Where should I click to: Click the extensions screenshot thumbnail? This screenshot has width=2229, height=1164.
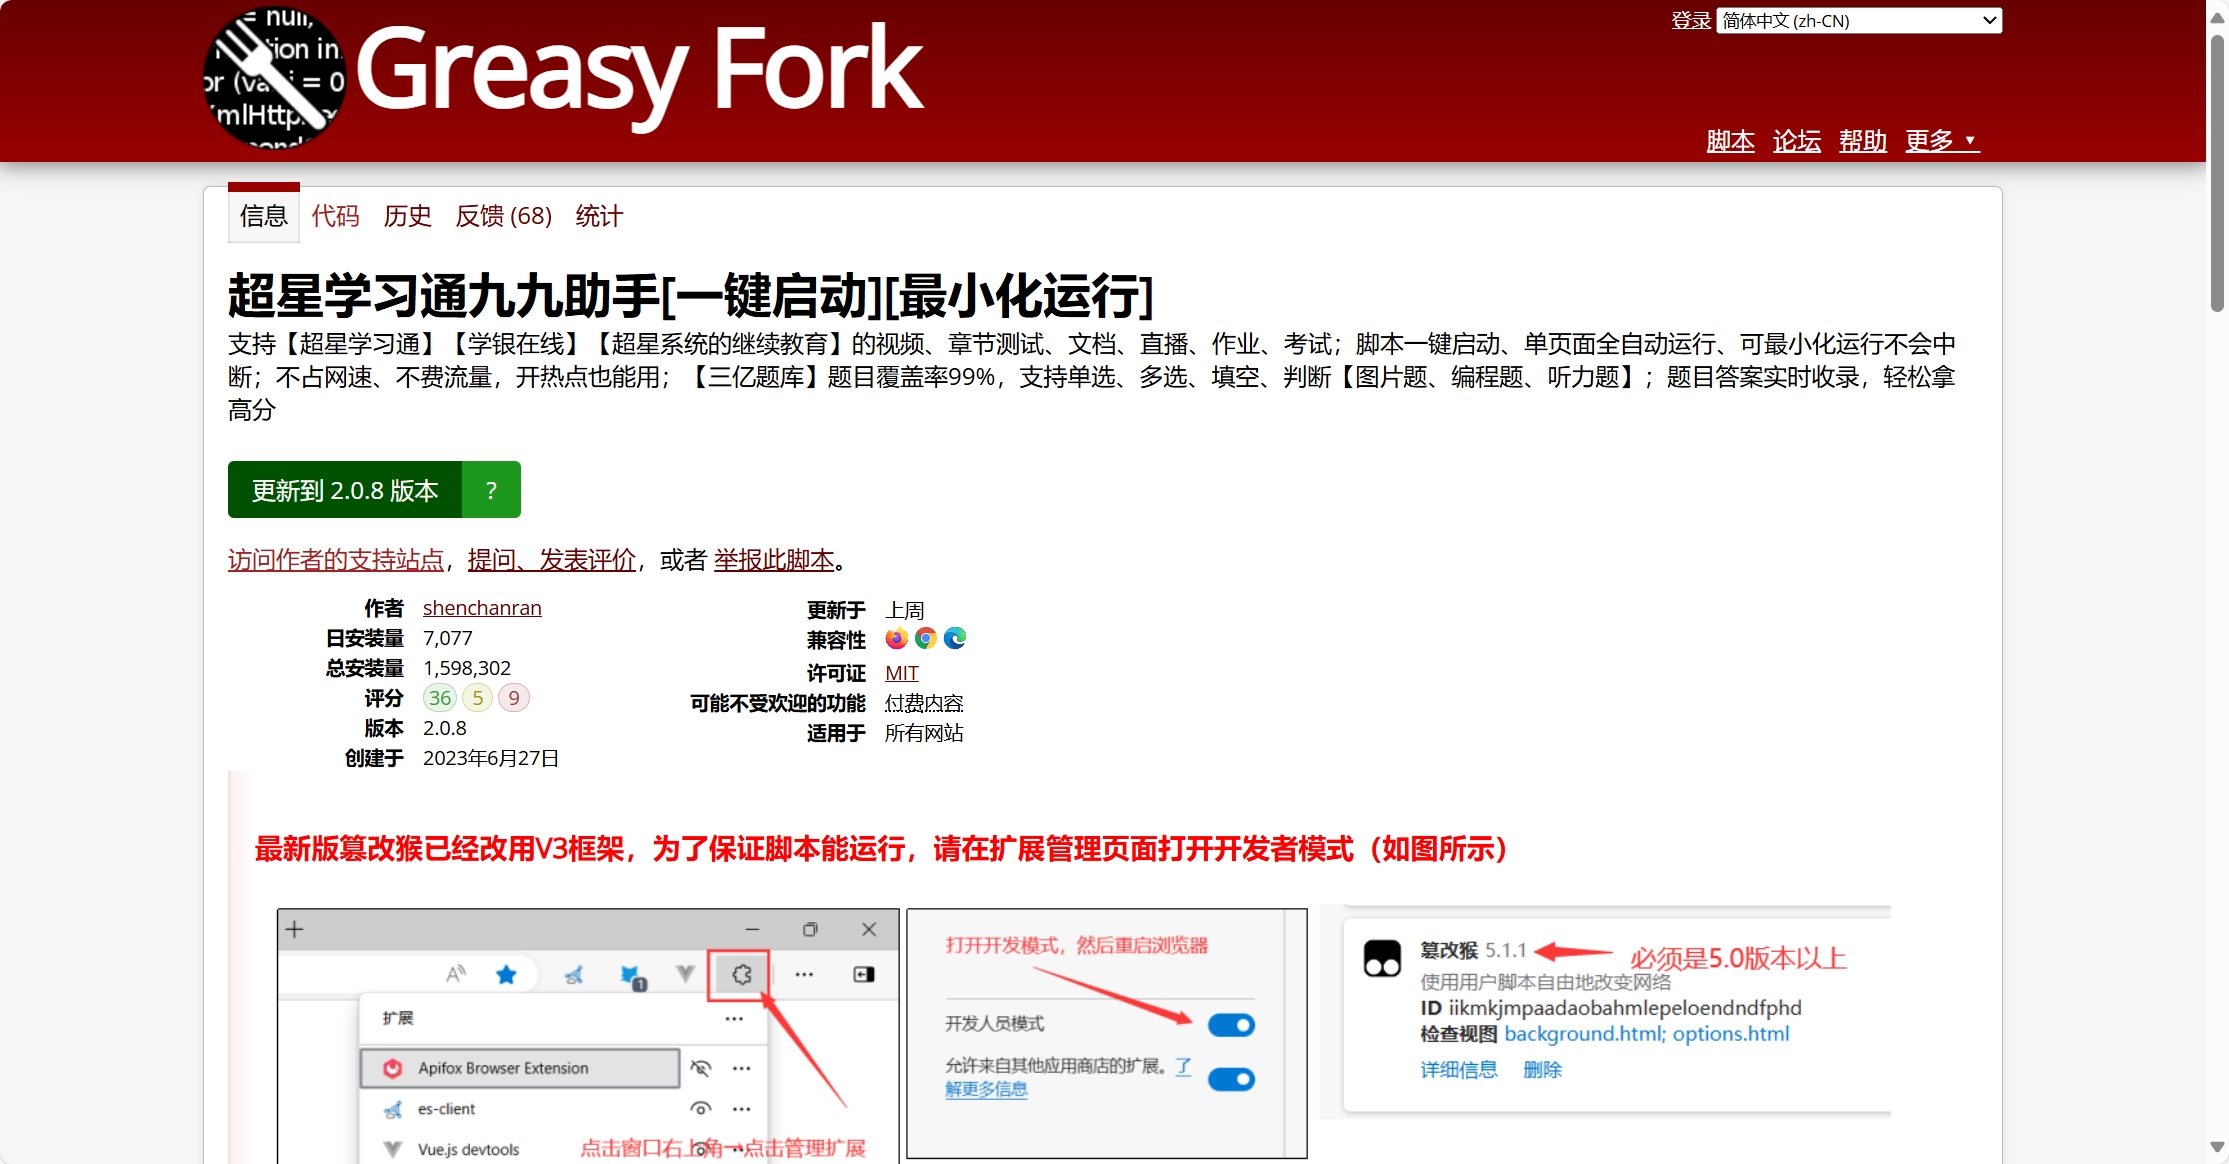588,1035
